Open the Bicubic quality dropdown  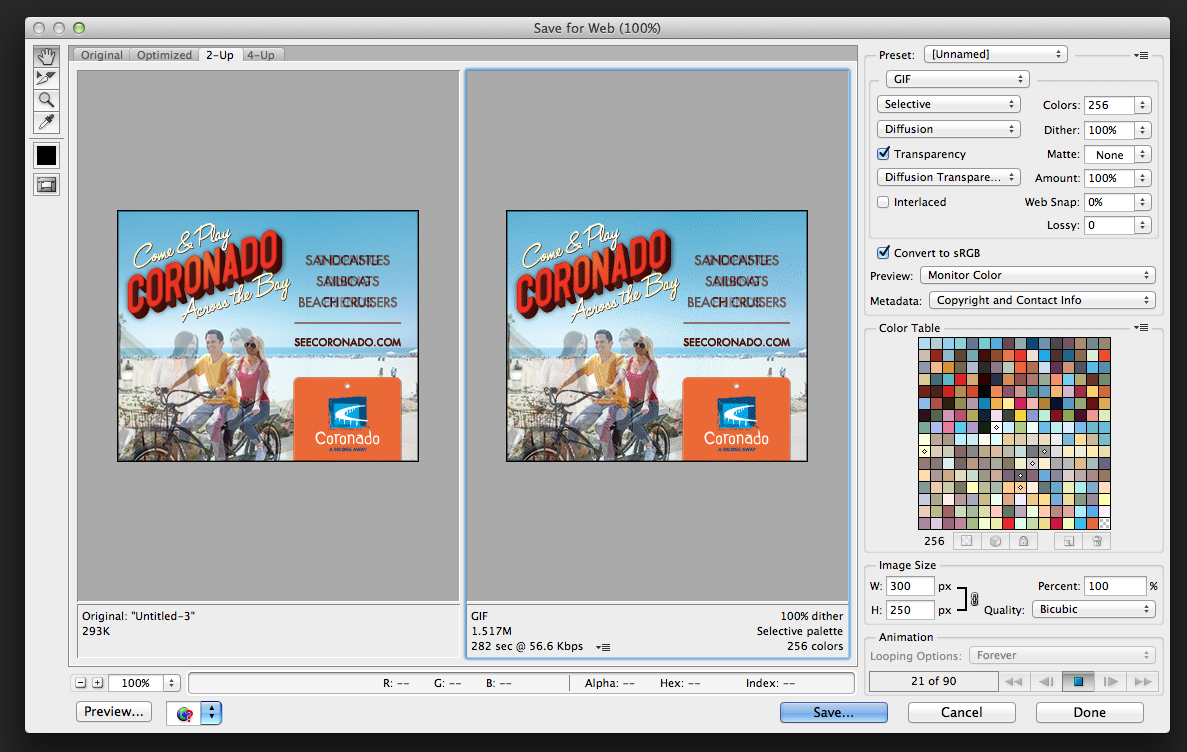[x=1094, y=610]
